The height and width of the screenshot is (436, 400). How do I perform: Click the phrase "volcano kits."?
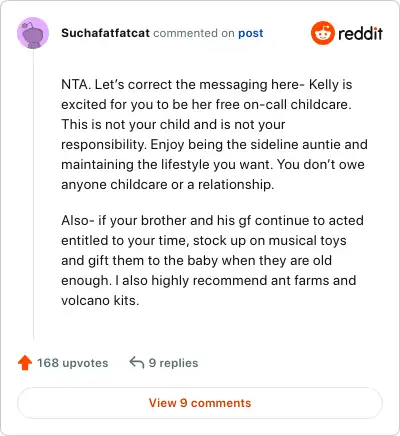tap(100, 300)
